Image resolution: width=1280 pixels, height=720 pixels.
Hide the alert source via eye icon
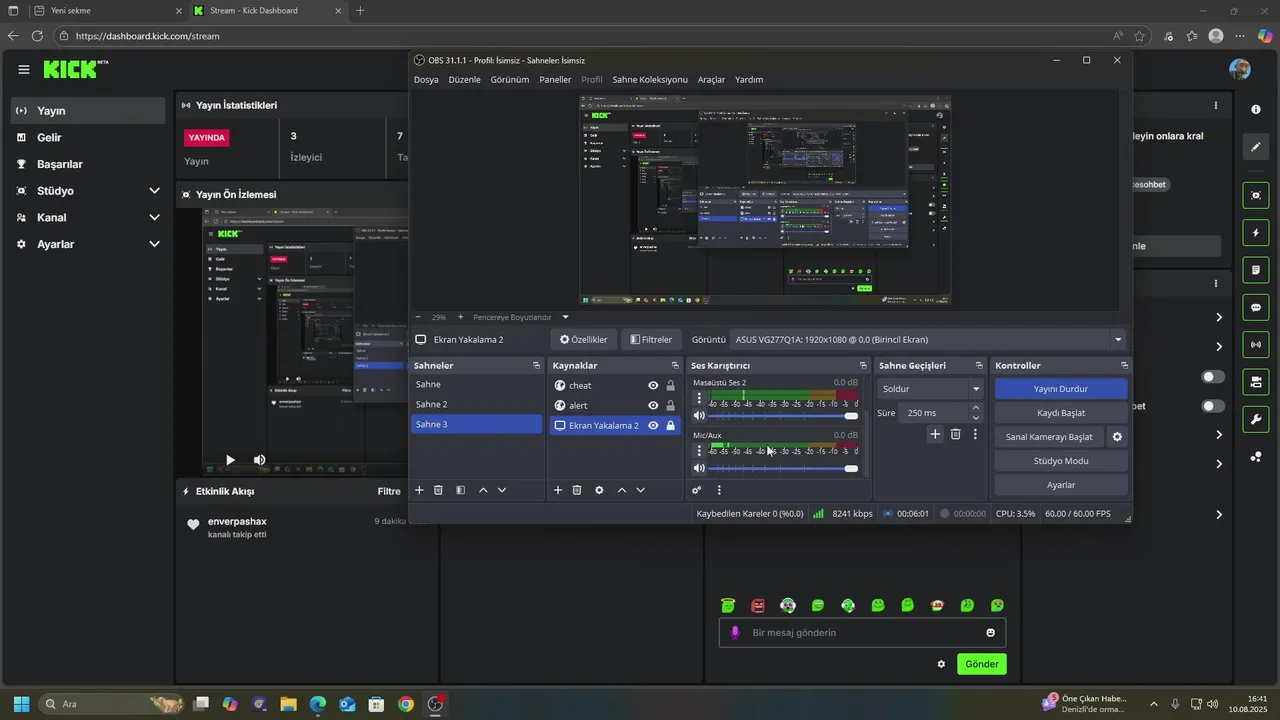point(653,405)
